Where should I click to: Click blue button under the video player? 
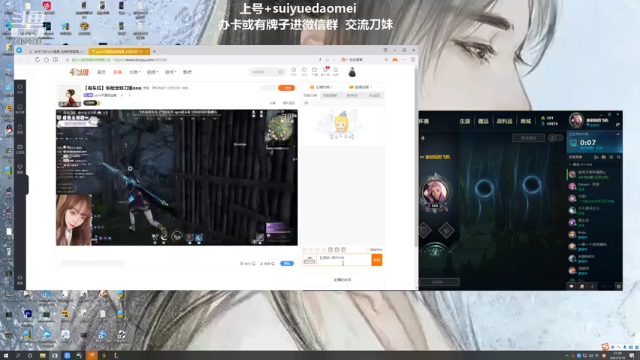(287, 264)
